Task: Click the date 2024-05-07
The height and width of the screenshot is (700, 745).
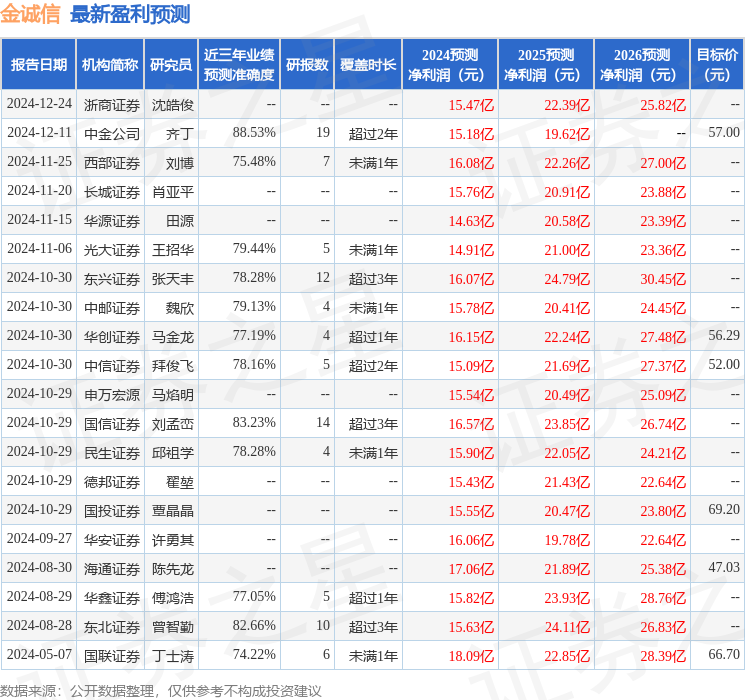Action: pyautogui.click(x=39, y=654)
